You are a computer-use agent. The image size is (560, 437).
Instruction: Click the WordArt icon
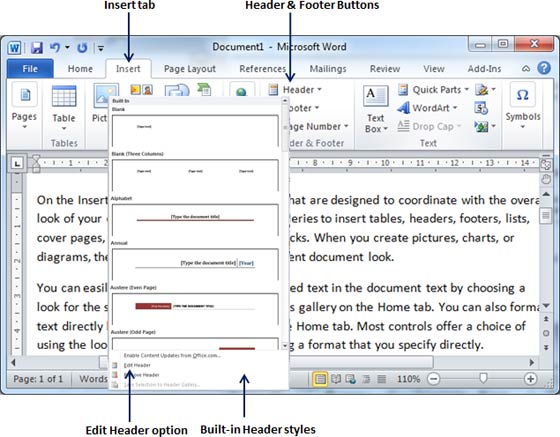(404, 108)
